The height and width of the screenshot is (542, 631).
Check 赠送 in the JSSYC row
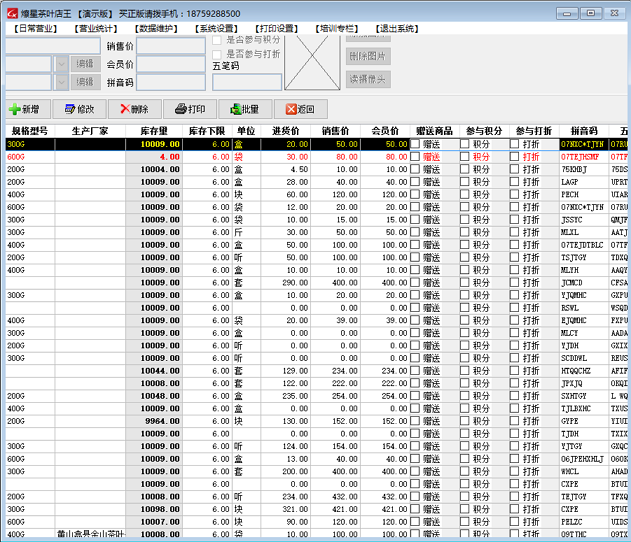(415, 220)
